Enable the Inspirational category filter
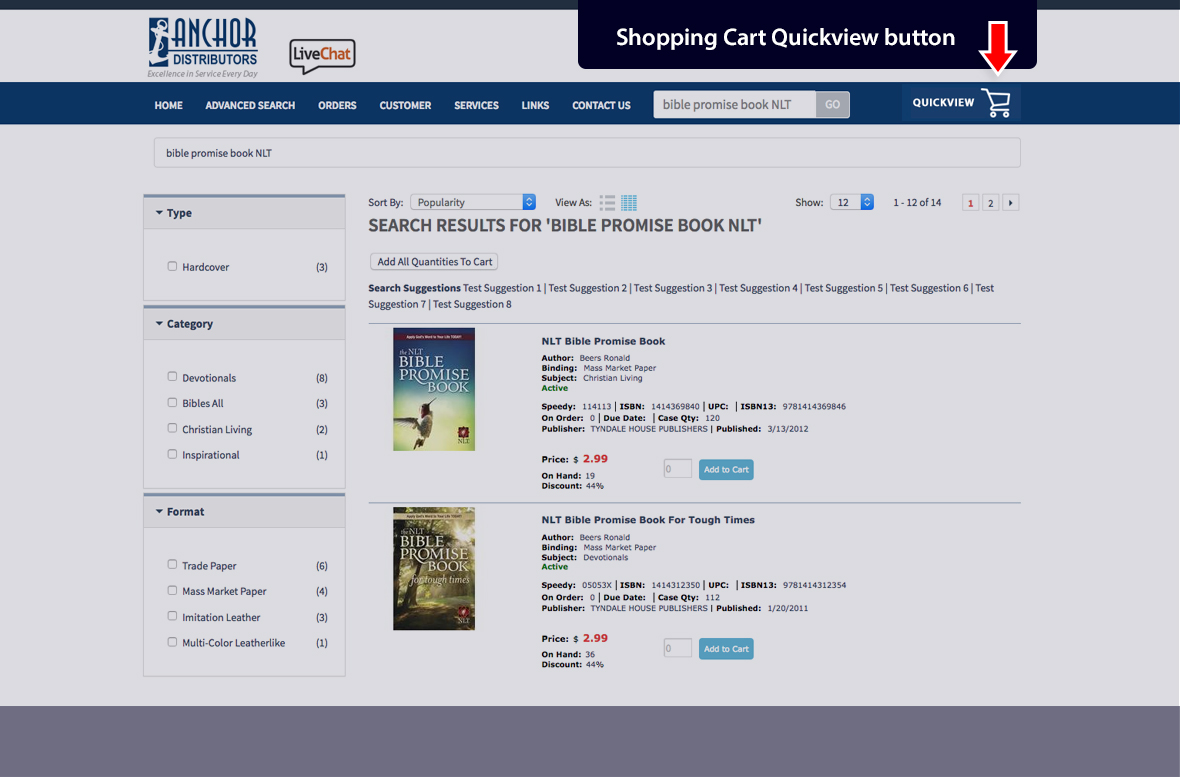 [172, 454]
